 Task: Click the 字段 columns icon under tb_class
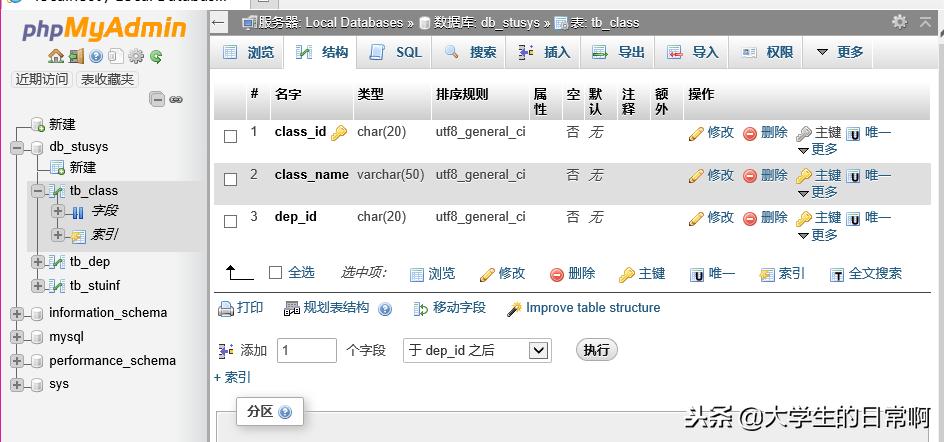78,212
